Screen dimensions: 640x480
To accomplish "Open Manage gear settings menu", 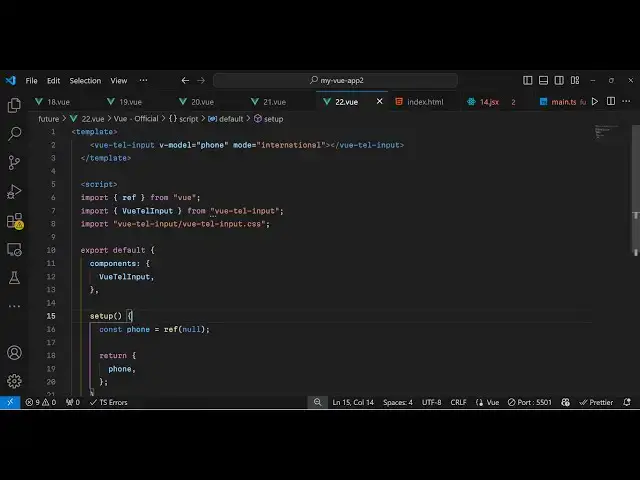I will pos(14,381).
